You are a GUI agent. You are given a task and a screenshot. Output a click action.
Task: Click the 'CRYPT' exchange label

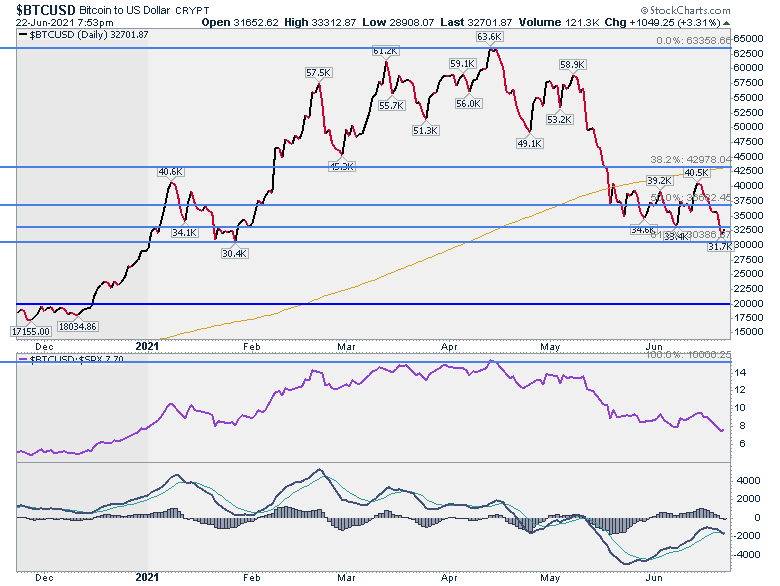click(x=193, y=10)
